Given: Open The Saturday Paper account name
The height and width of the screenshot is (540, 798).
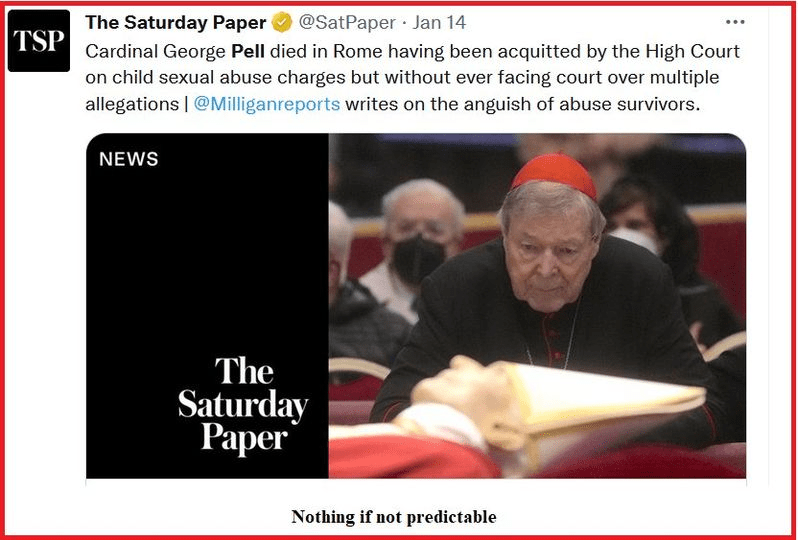Looking at the screenshot, I should (176, 22).
